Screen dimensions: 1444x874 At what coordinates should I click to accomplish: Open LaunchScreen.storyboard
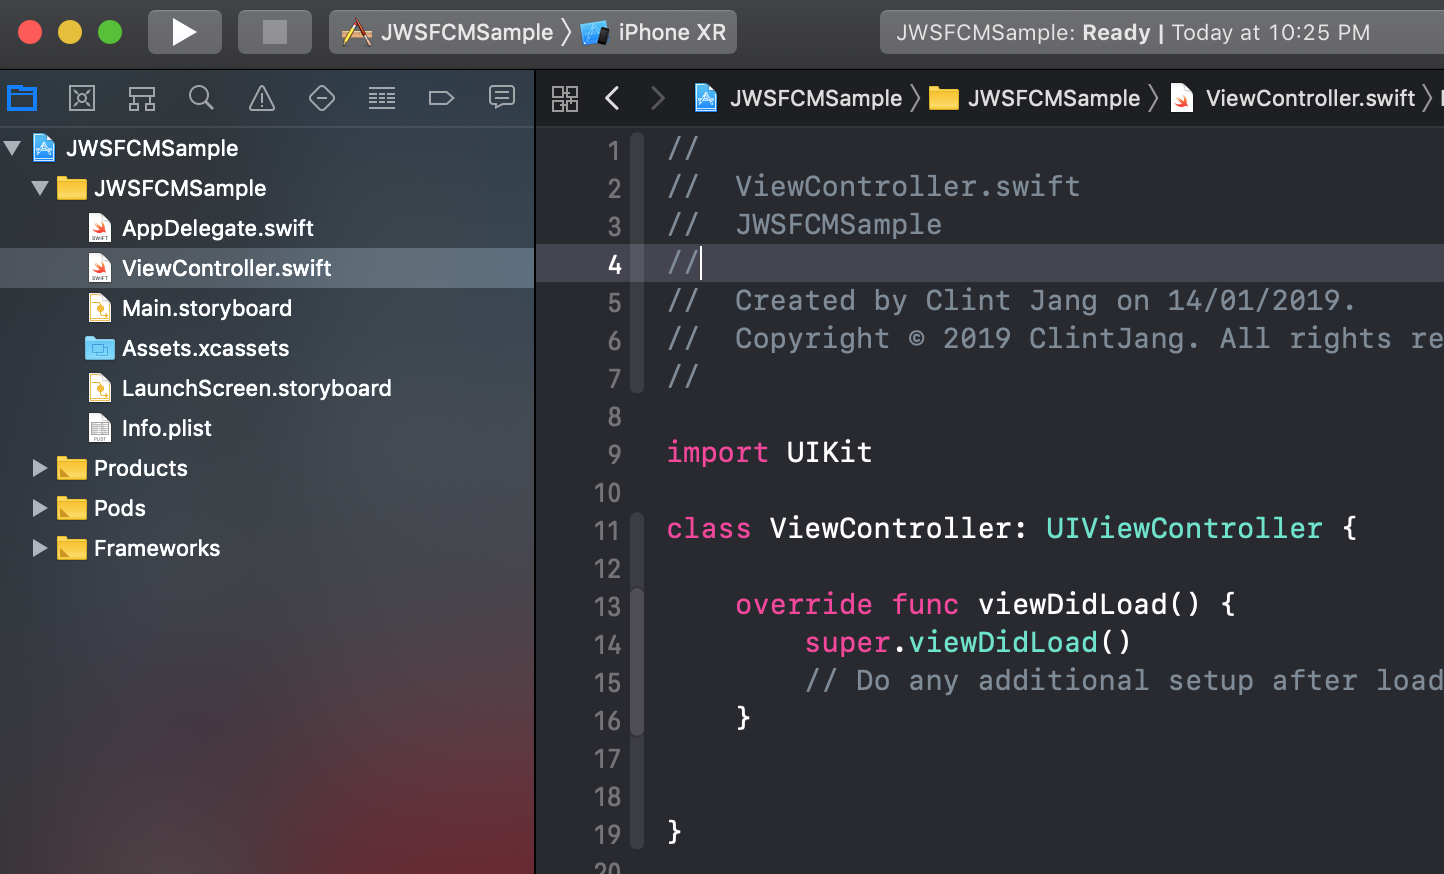pos(267,388)
